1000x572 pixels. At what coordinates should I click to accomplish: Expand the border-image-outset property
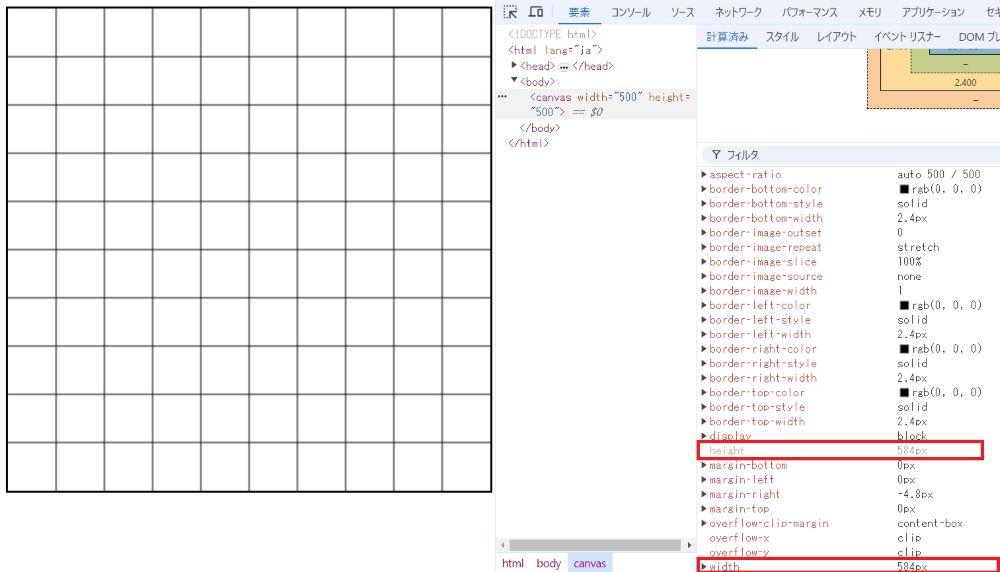pyautogui.click(x=704, y=233)
